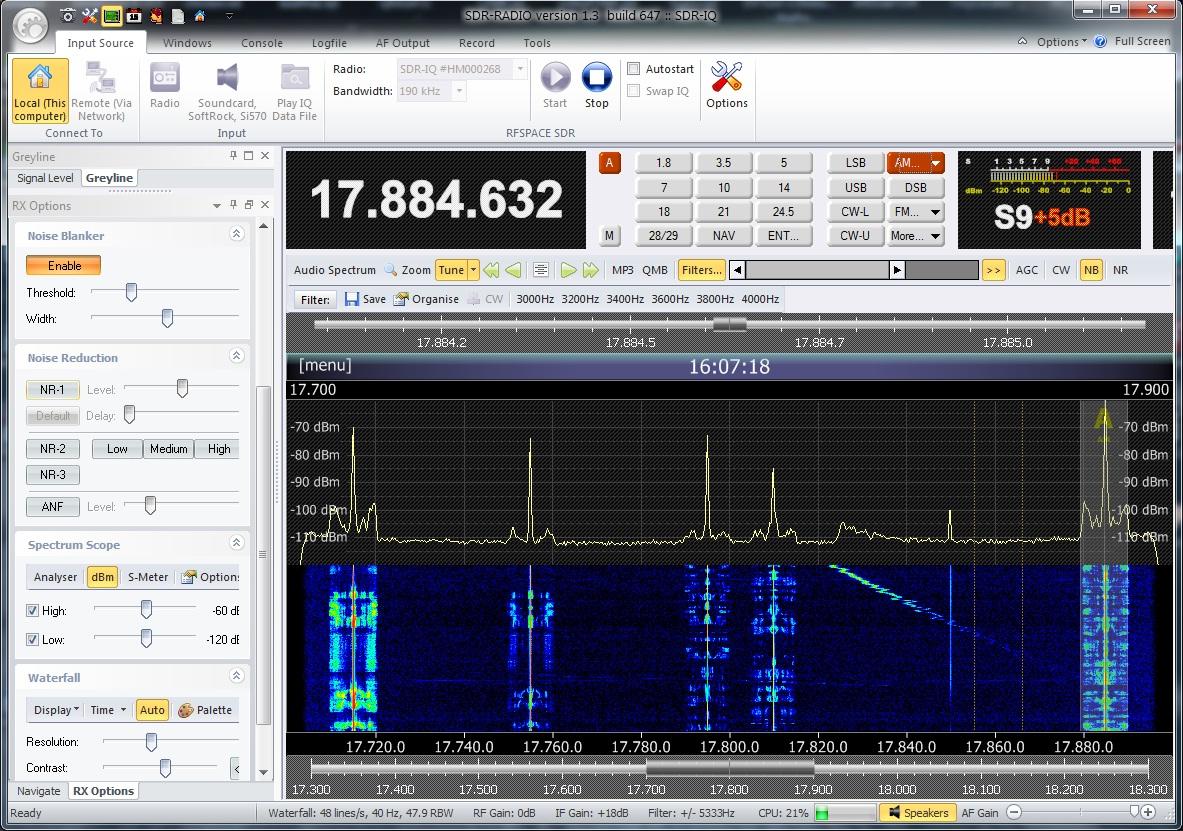Click the Options tools icon in ribbon
The image size is (1183, 831).
(x=726, y=78)
